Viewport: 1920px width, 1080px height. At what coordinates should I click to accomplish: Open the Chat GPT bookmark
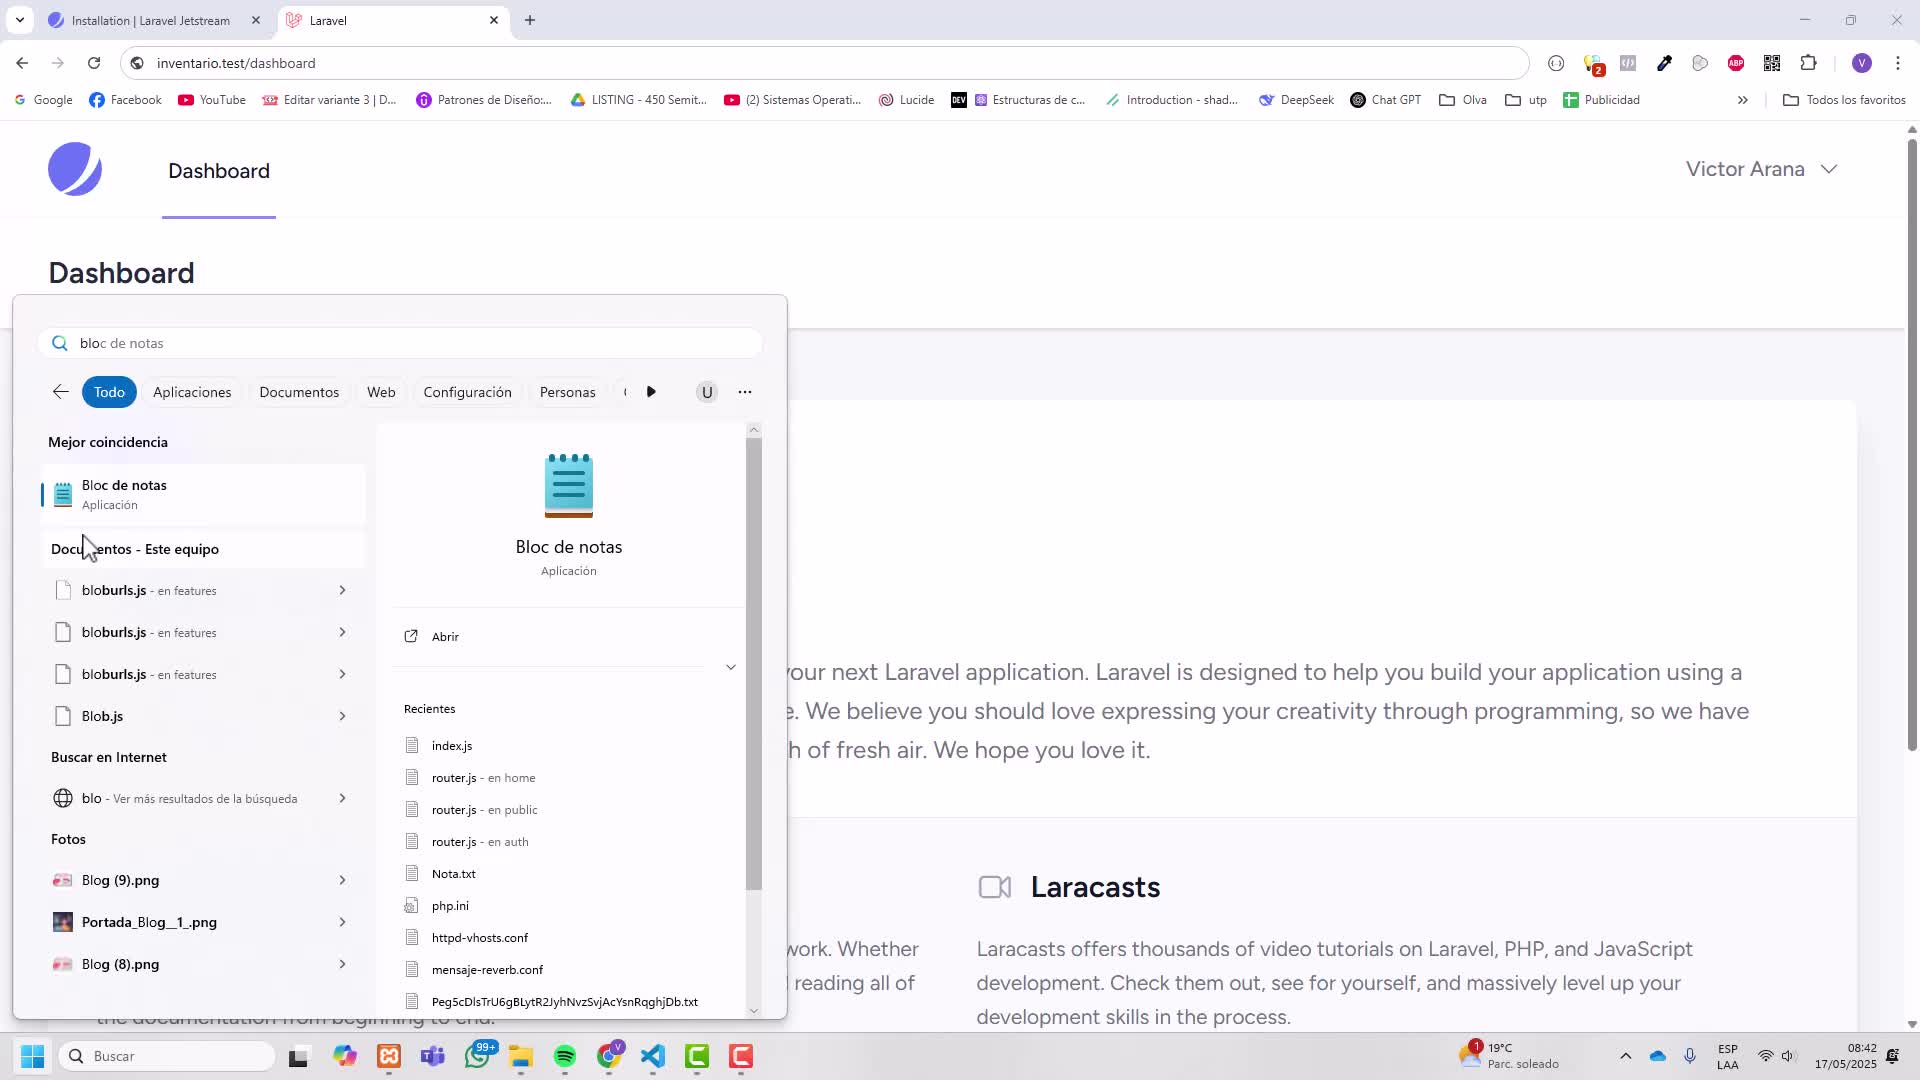(x=1386, y=100)
